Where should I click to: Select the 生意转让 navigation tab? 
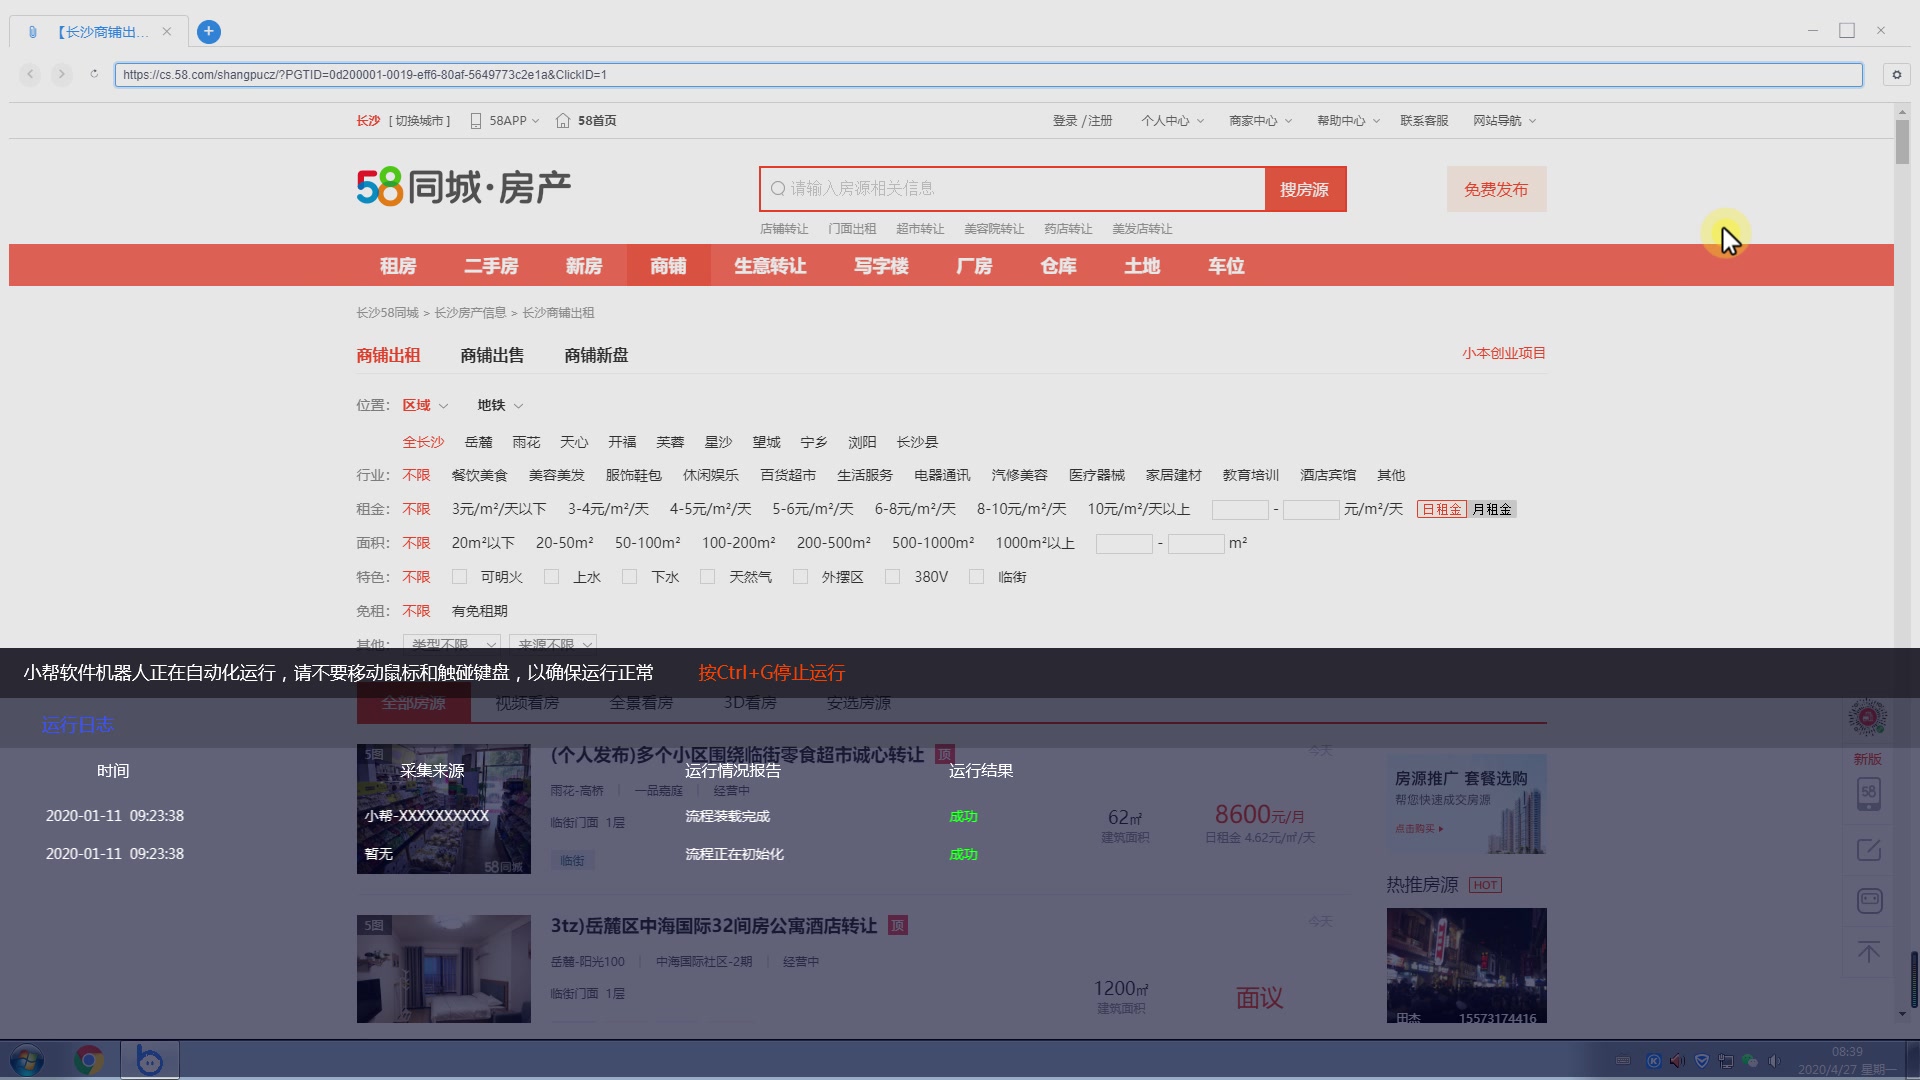(x=770, y=266)
